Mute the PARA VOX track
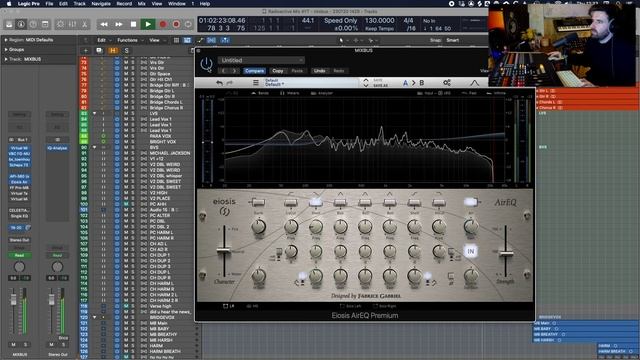The image size is (640, 360). [126, 136]
